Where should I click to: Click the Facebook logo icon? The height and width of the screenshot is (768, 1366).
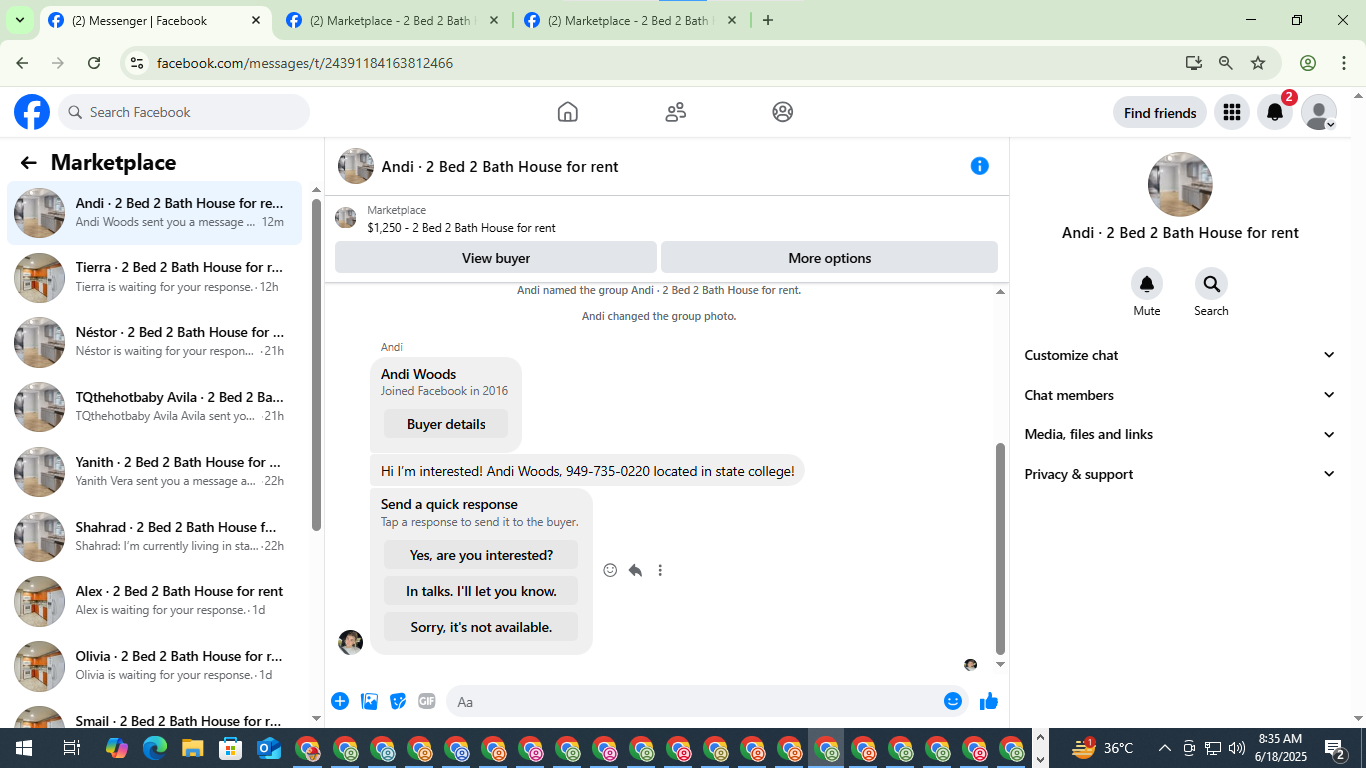(x=32, y=112)
